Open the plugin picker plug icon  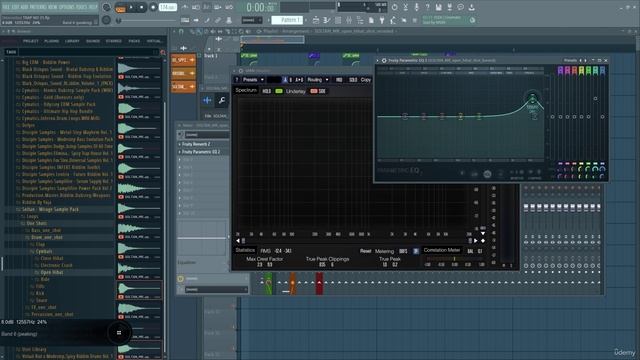382,20
